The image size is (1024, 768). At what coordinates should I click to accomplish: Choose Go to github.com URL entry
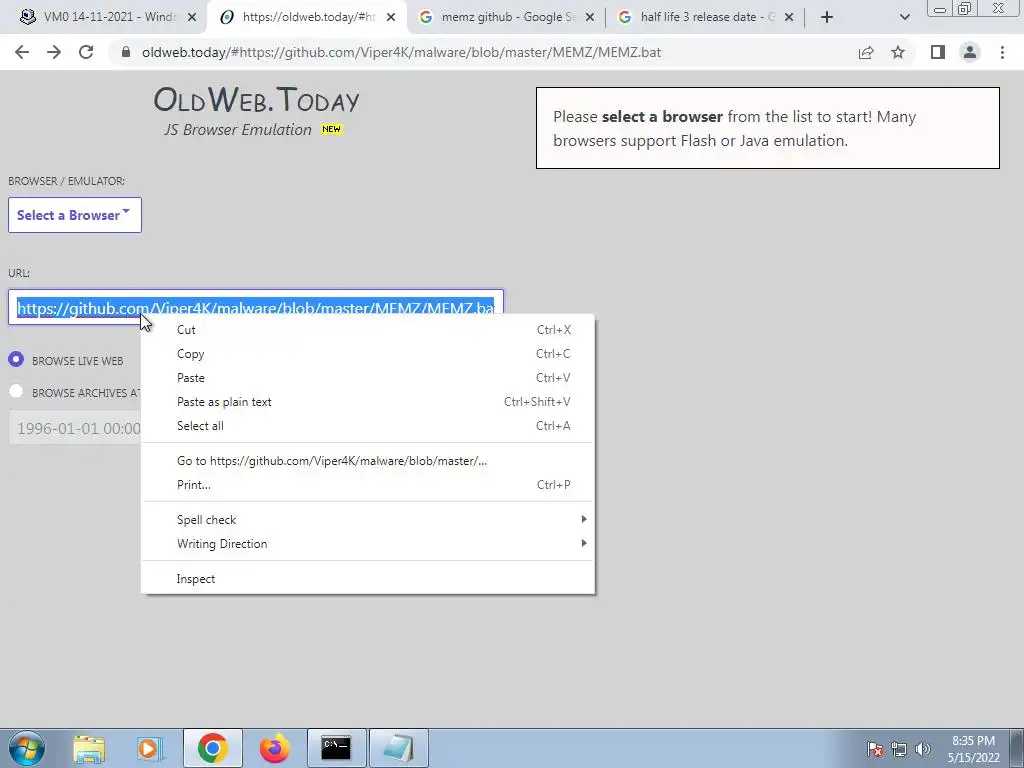point(368,460)
